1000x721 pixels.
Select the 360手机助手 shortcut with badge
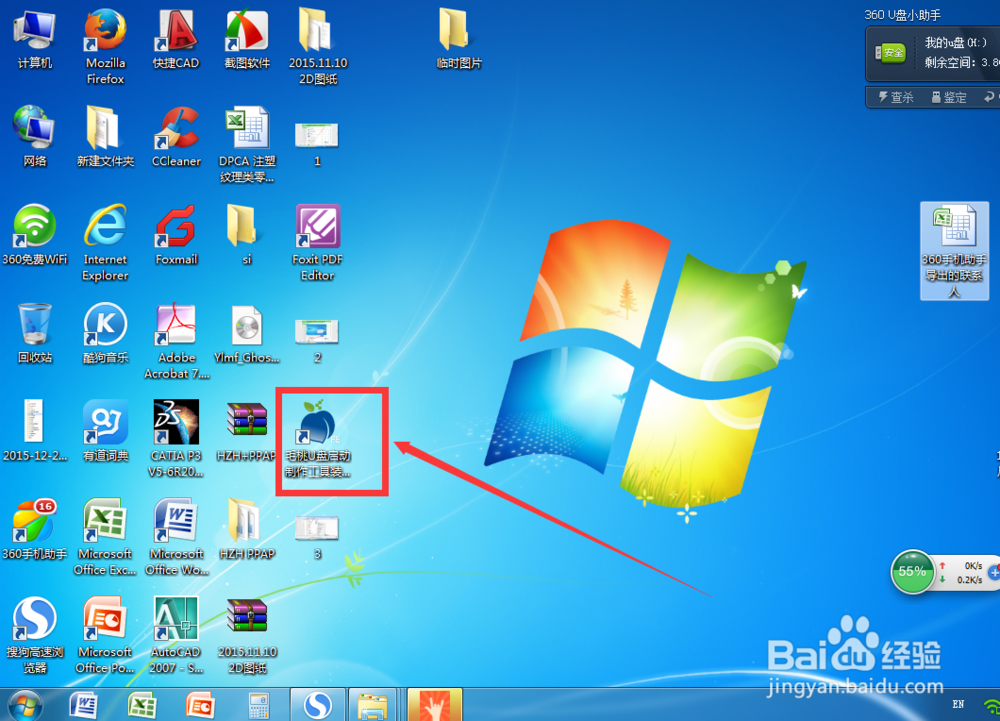pos(34,529)
